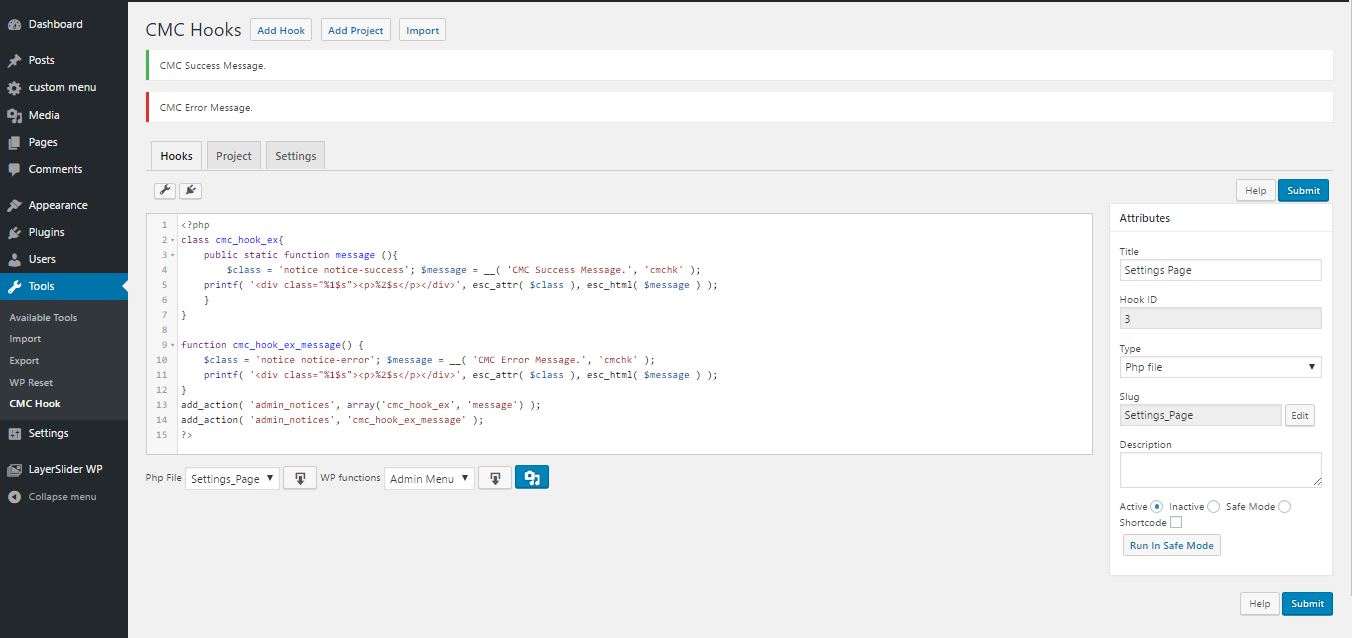Screen dimensions: 1352x638
Task: Click the Run In Safe Mode button
Action: 1172,545
